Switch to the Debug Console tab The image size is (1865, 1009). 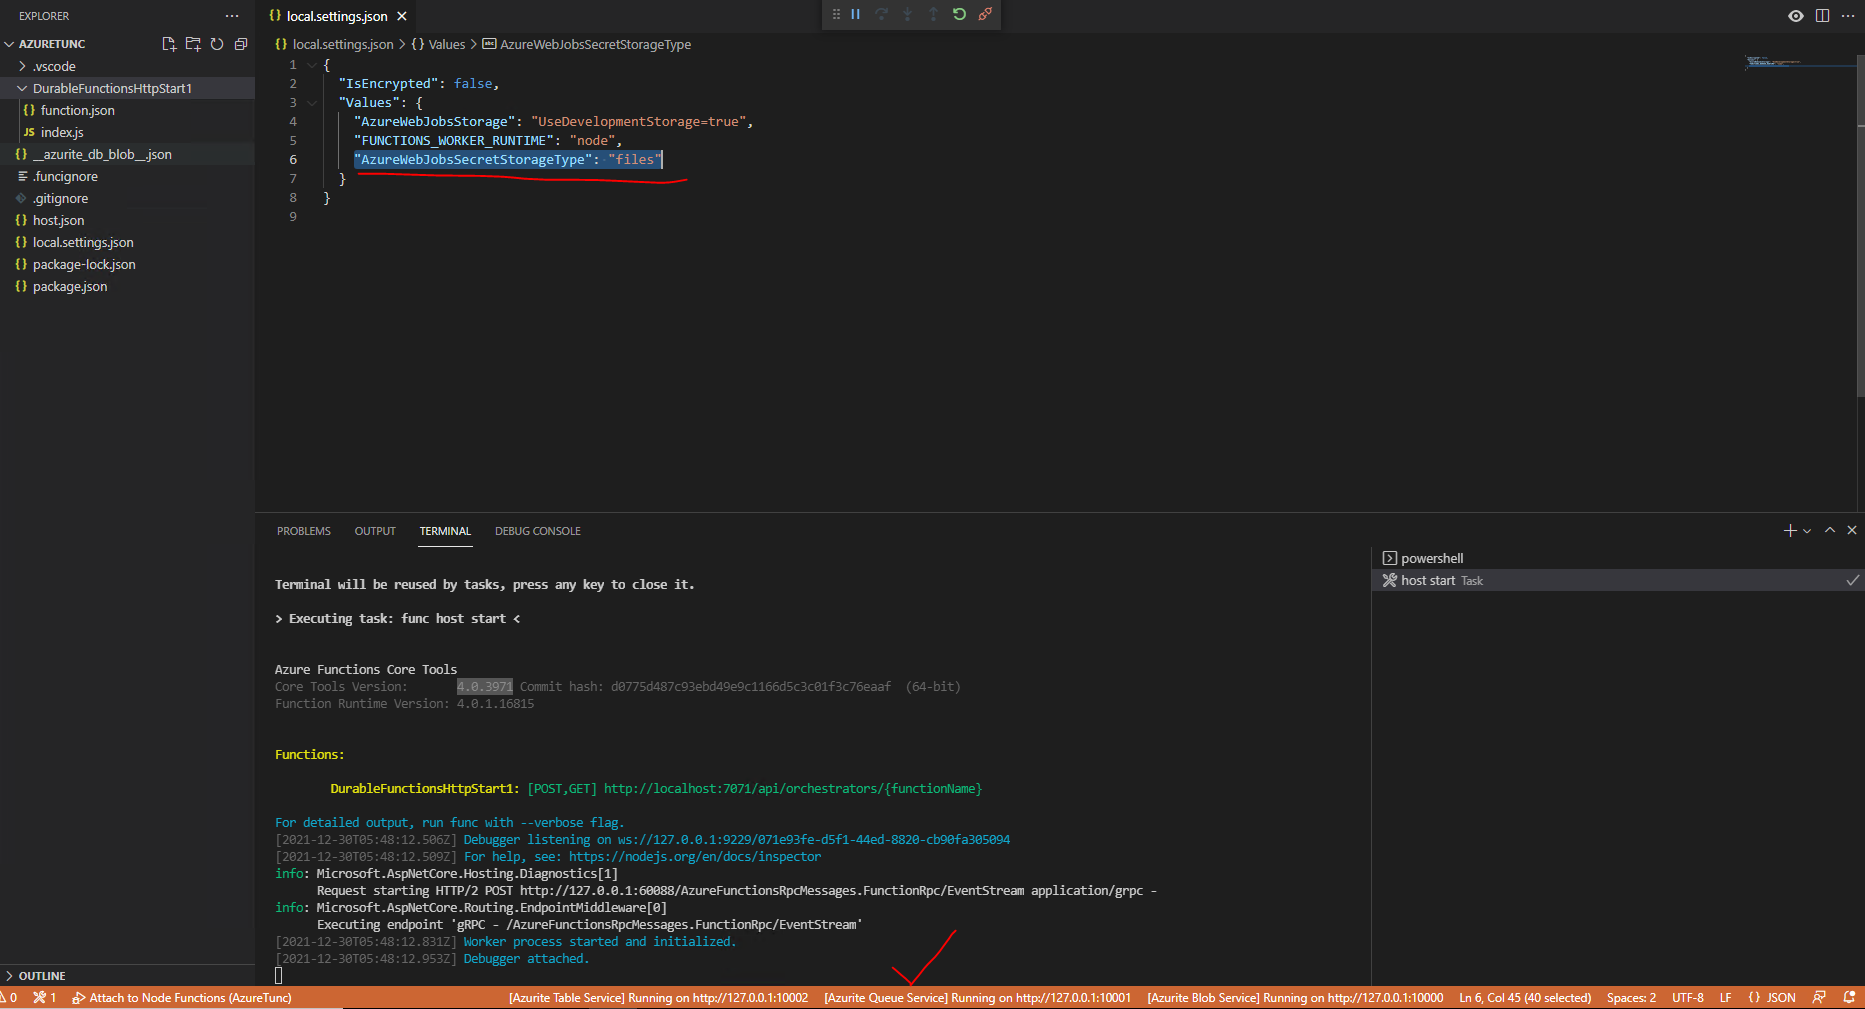[x=538, y=531]
